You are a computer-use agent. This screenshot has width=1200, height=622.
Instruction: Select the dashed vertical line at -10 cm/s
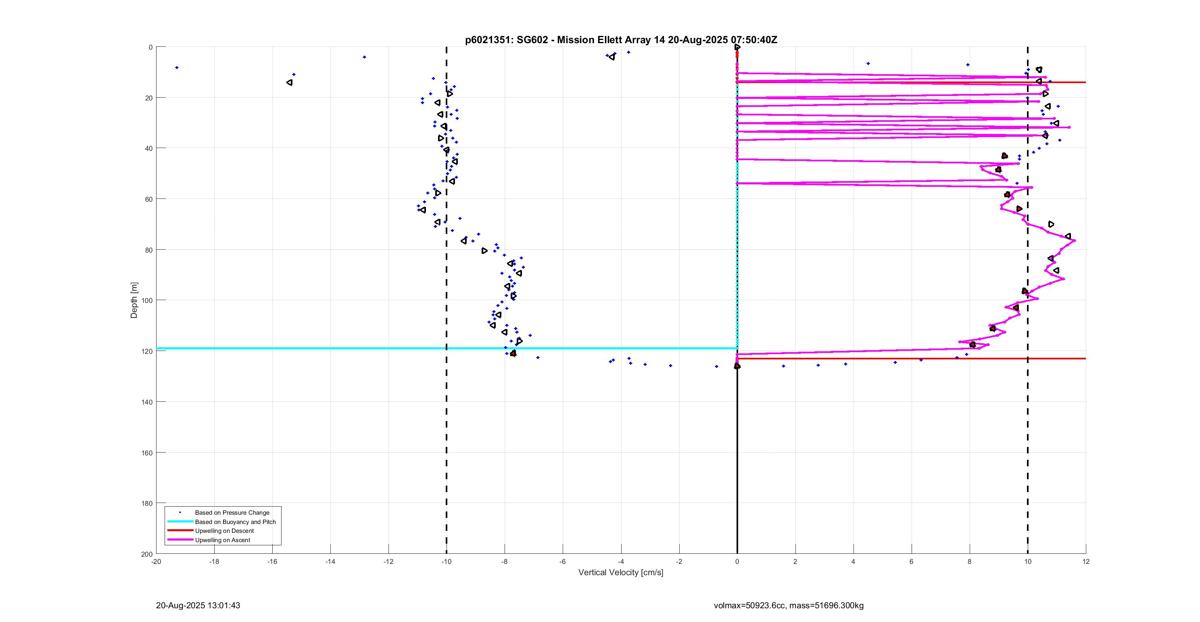(x=446, y=450)
